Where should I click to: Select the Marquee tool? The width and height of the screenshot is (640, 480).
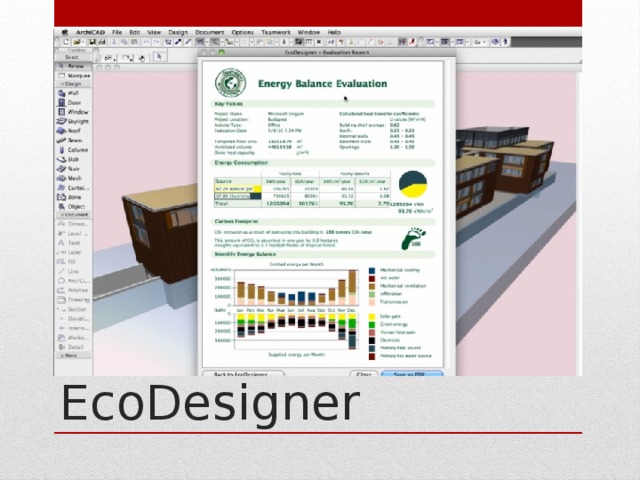[73, 76]
